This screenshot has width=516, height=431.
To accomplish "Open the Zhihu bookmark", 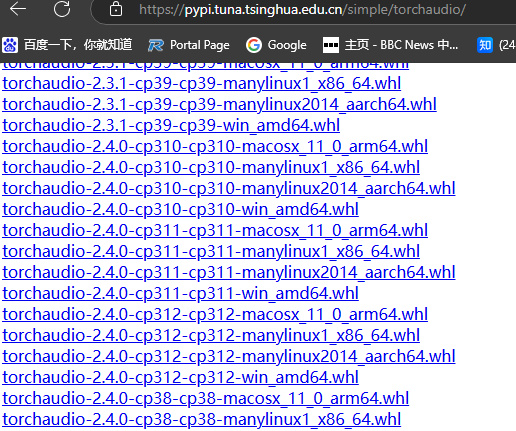I will [x=496, y=45].
